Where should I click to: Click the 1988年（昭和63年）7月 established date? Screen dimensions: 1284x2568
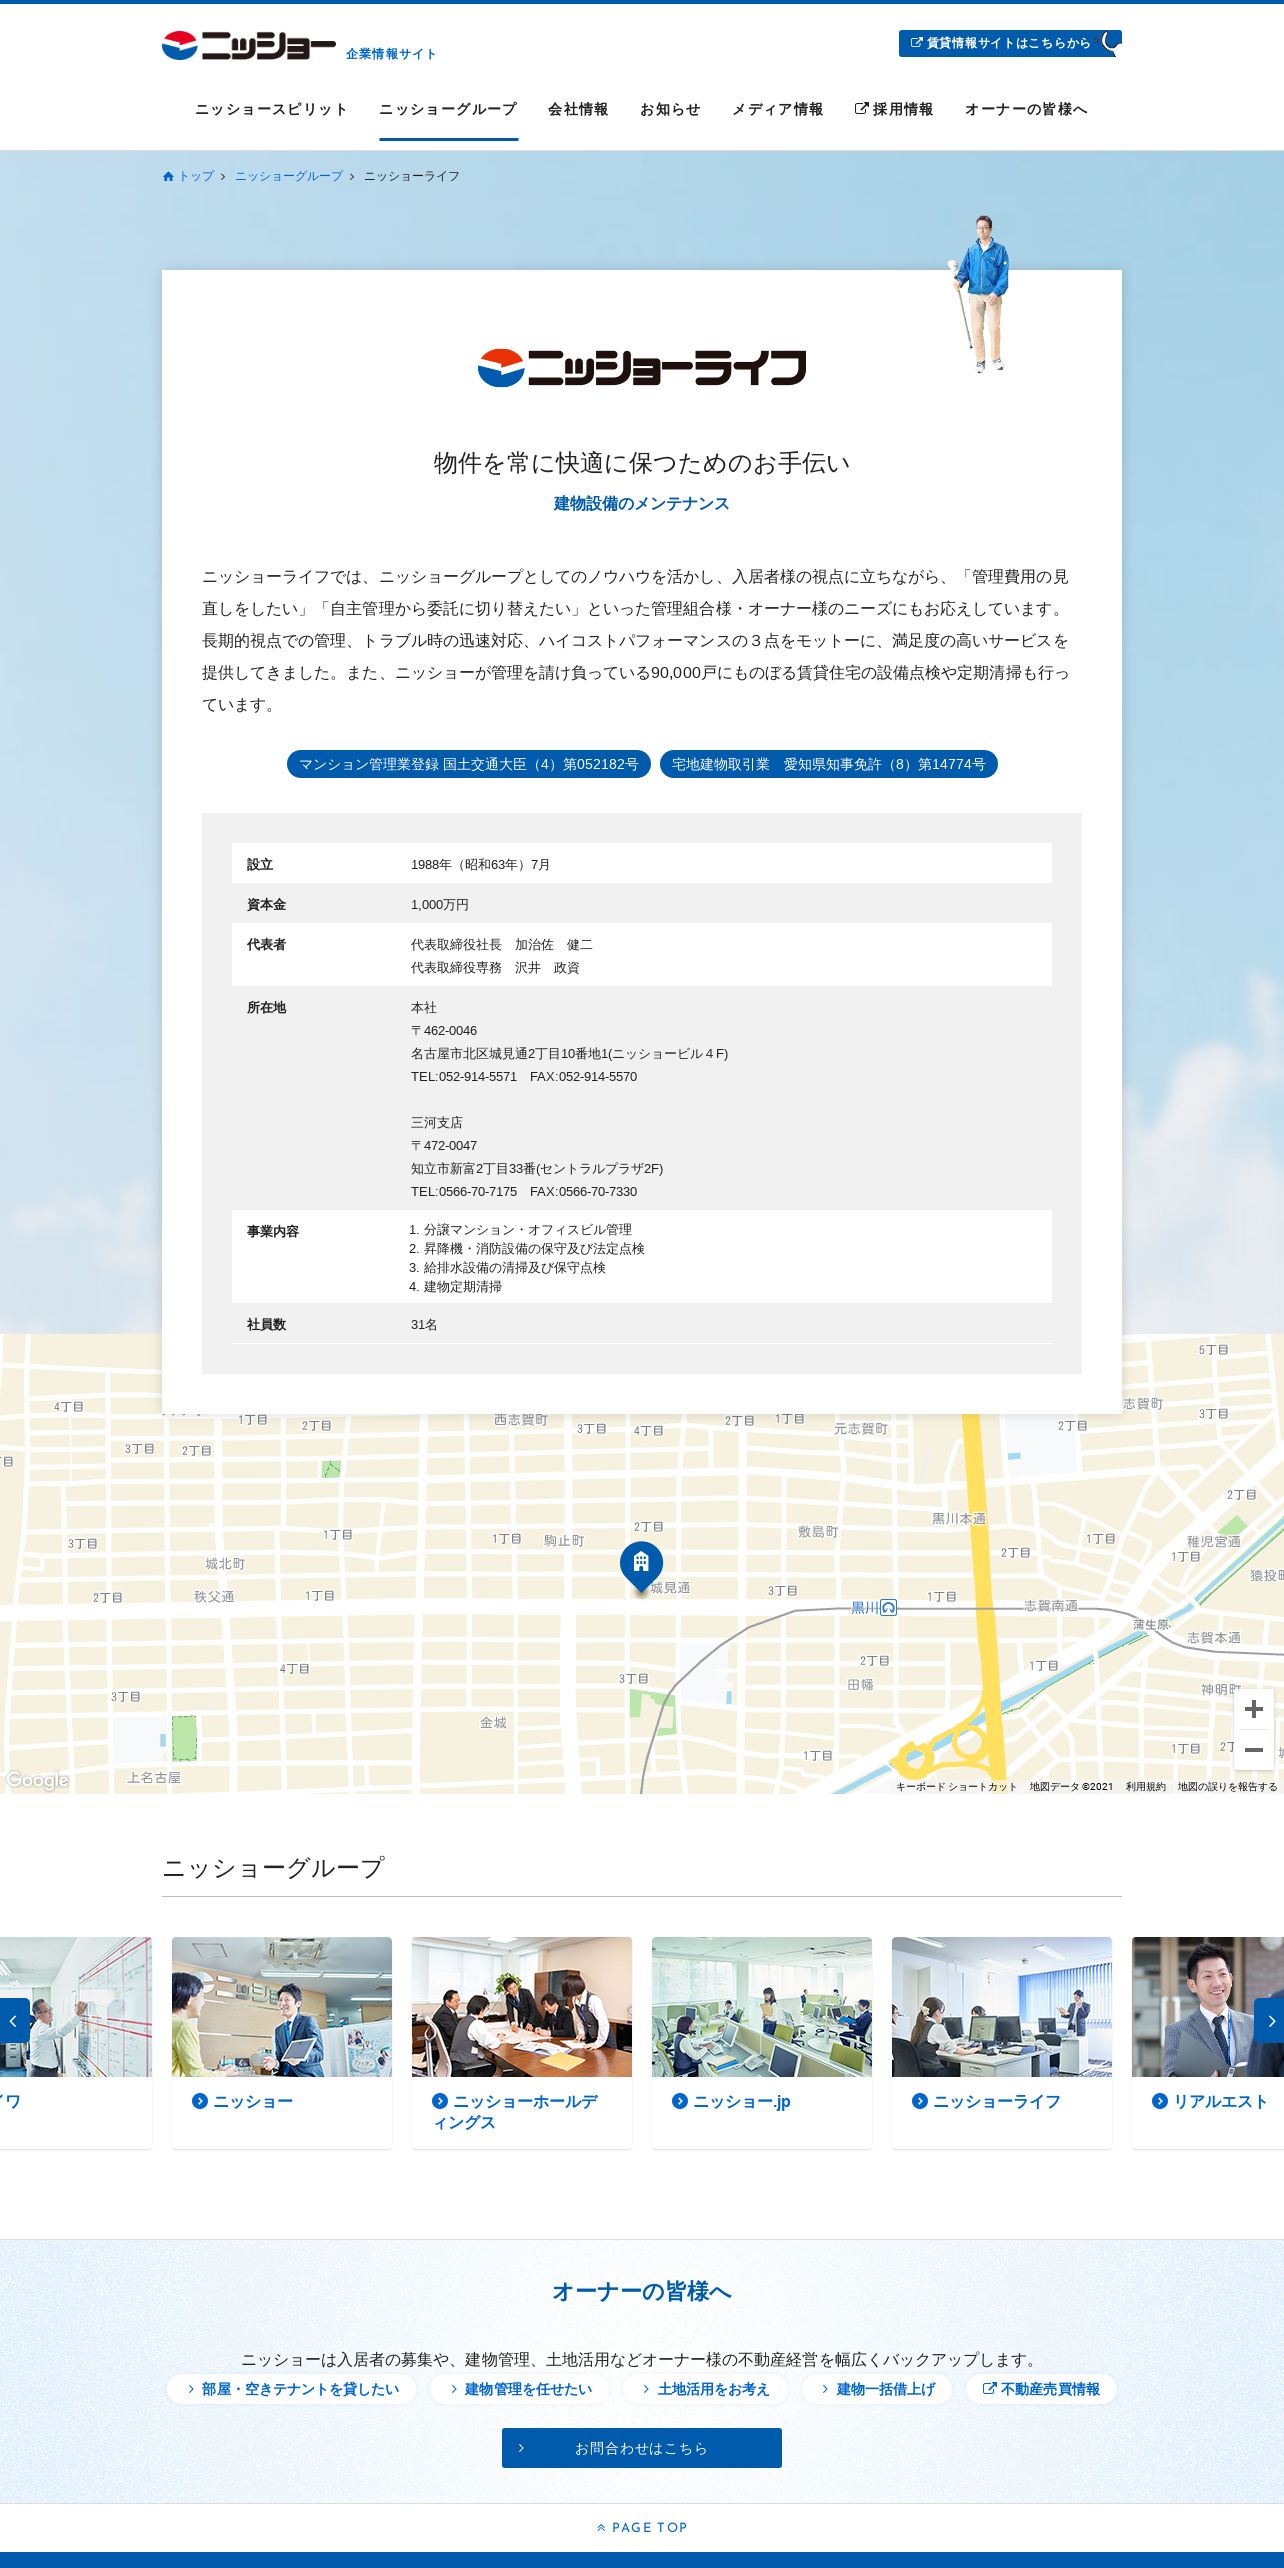point(481,865)
